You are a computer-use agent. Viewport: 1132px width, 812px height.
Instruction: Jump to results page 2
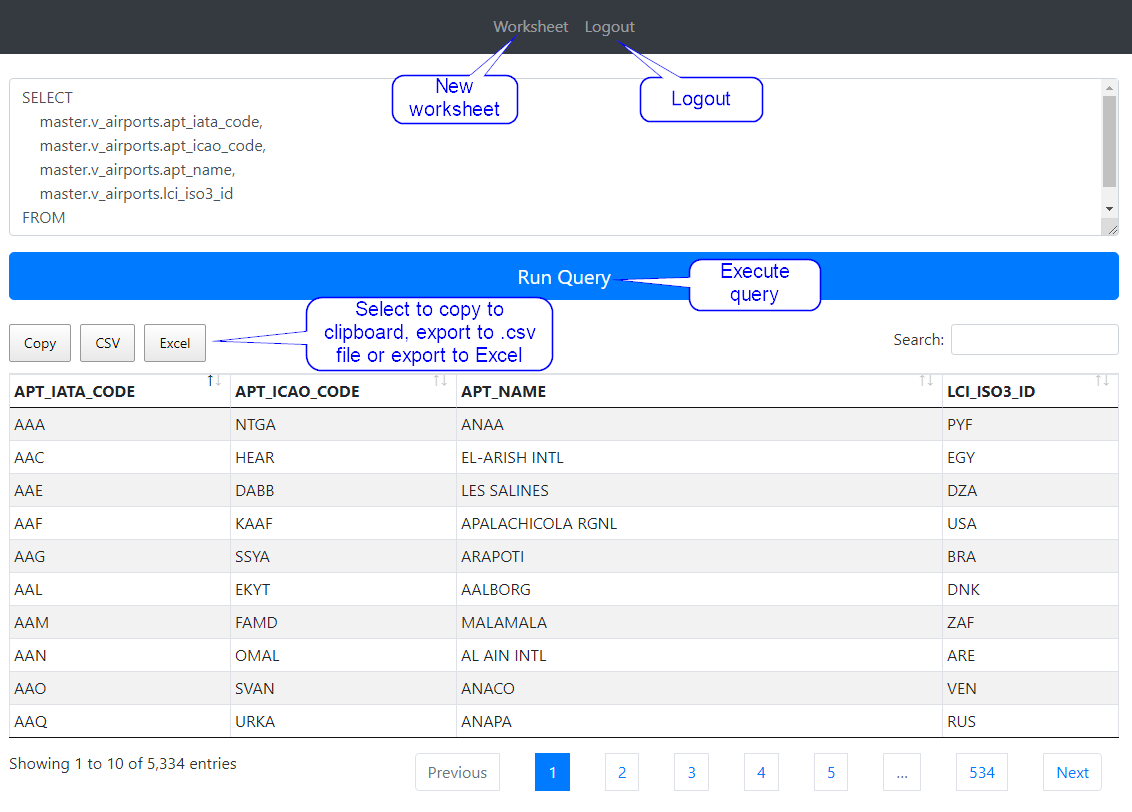(x=622, y=772)
